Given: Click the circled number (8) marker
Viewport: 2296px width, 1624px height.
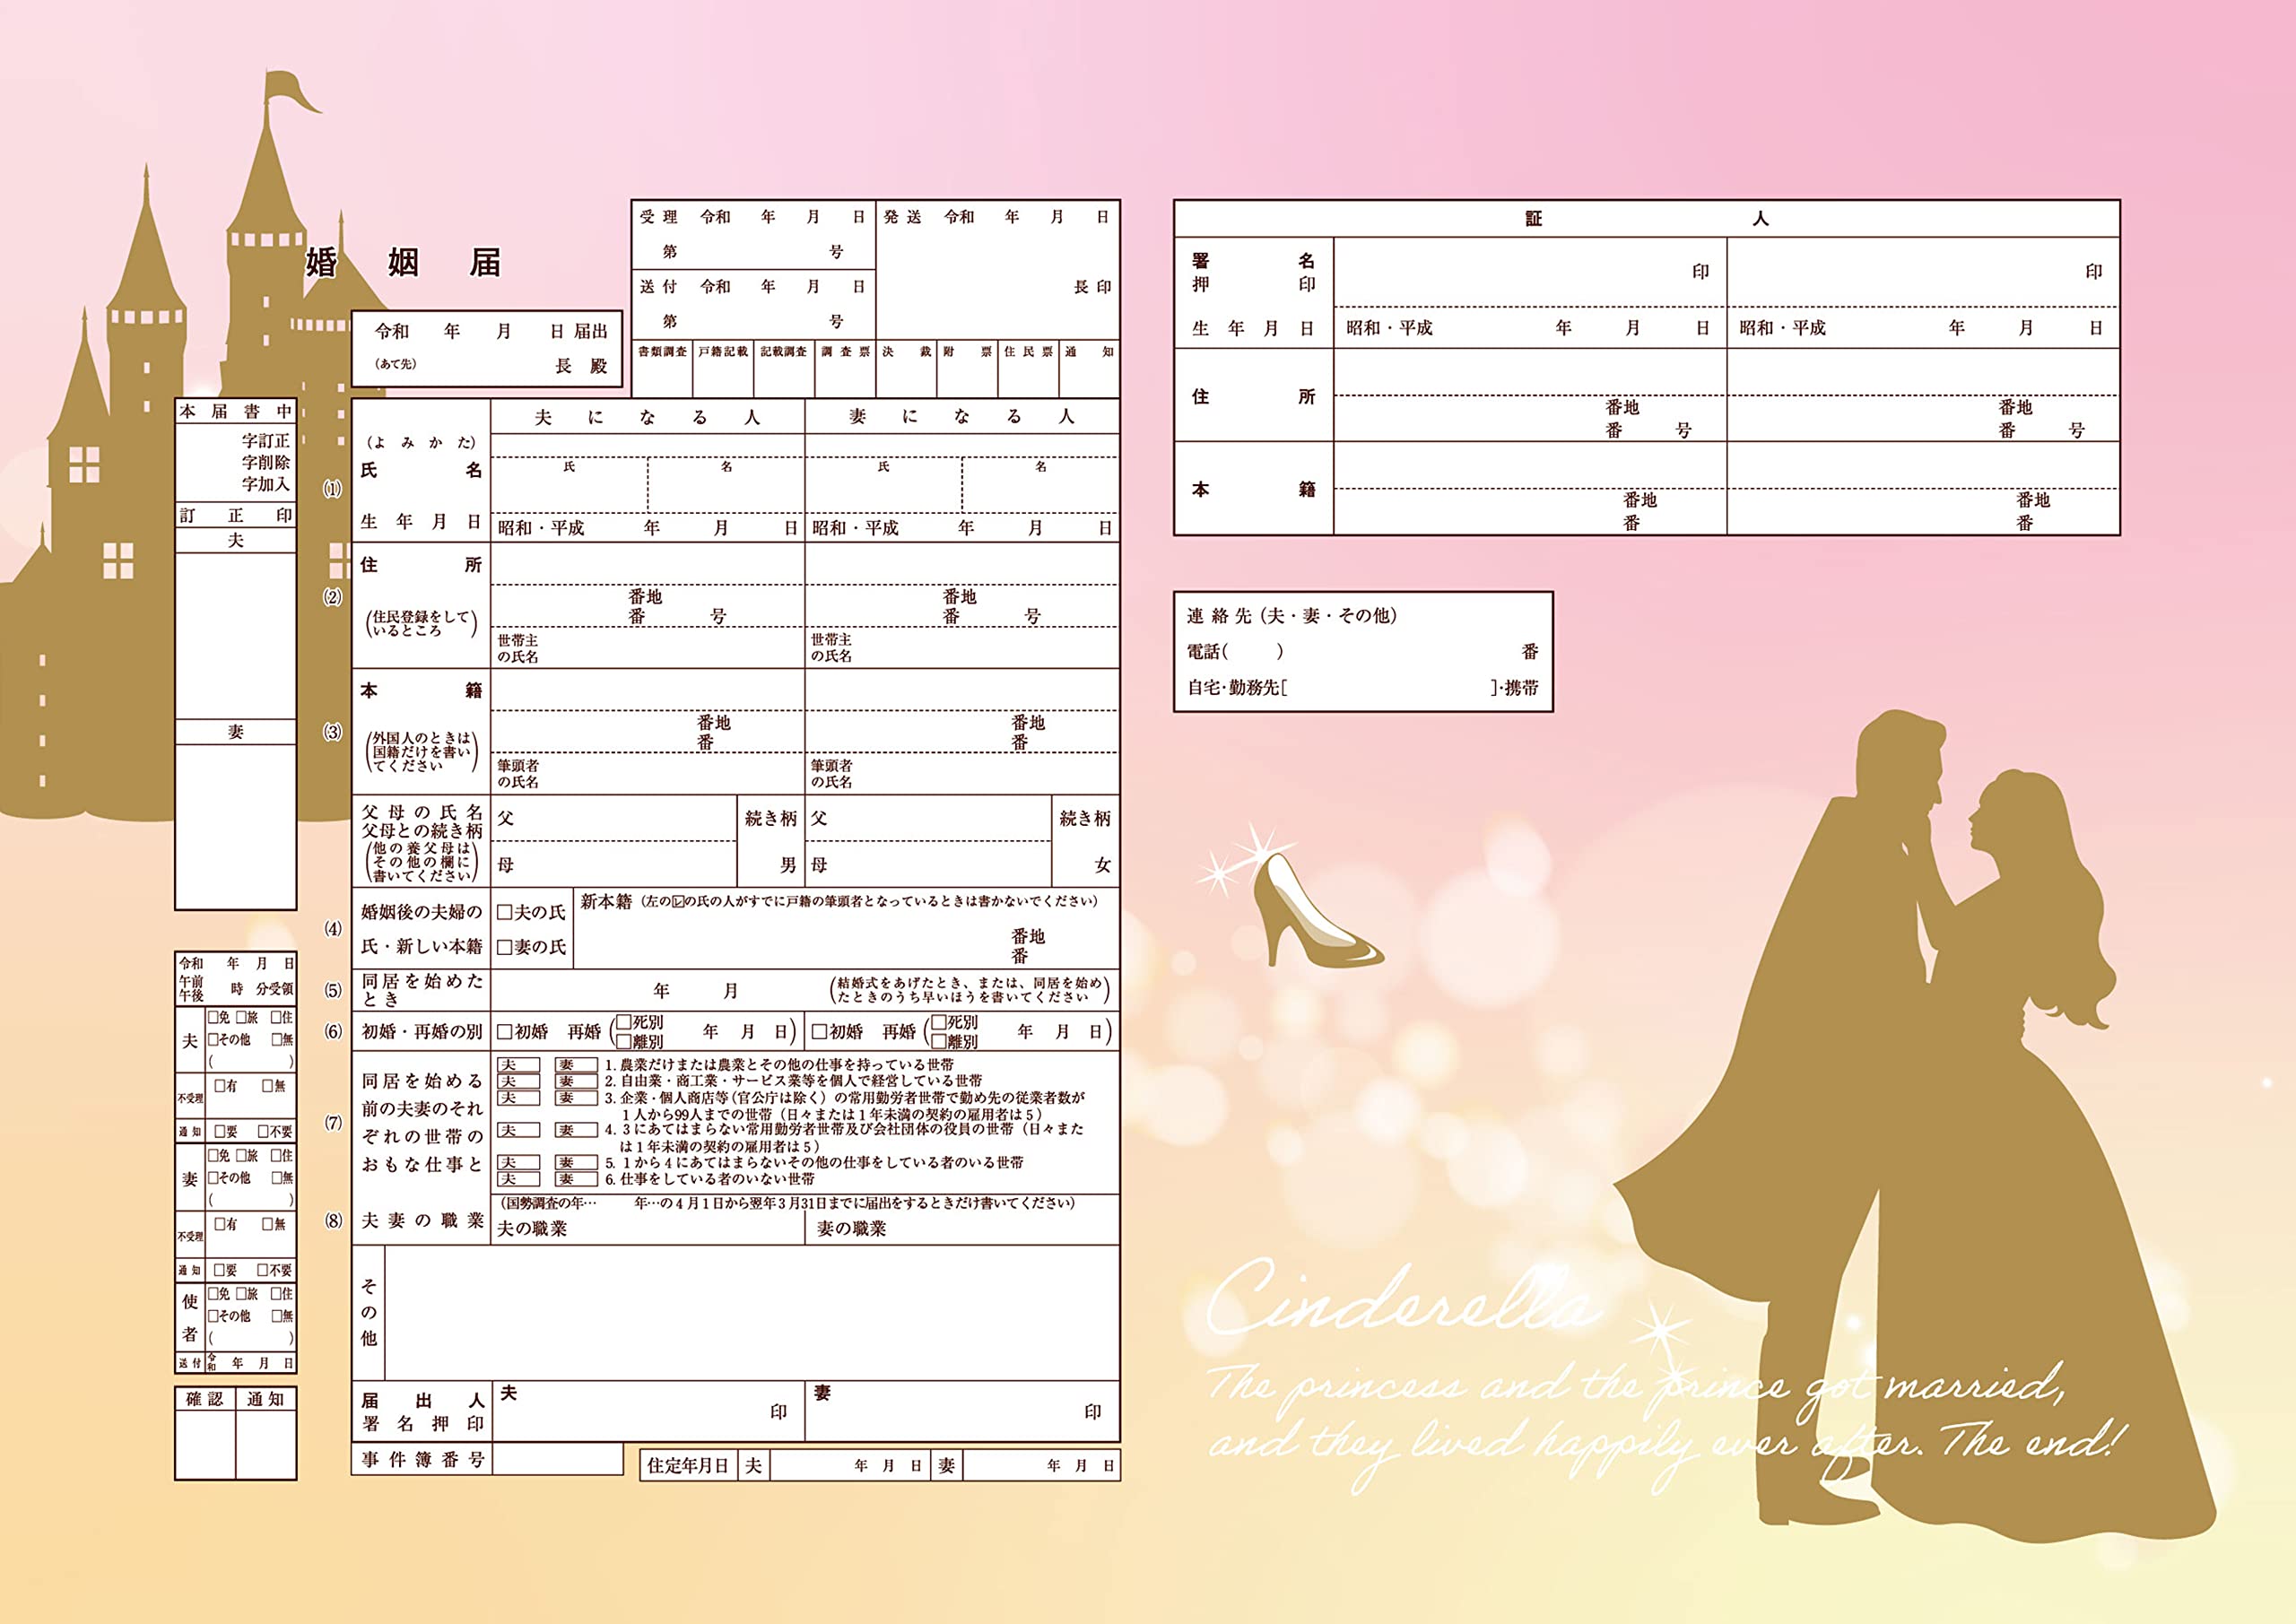Looking at the screenshot, I should pyautogui.click(x=333, y=1220).
